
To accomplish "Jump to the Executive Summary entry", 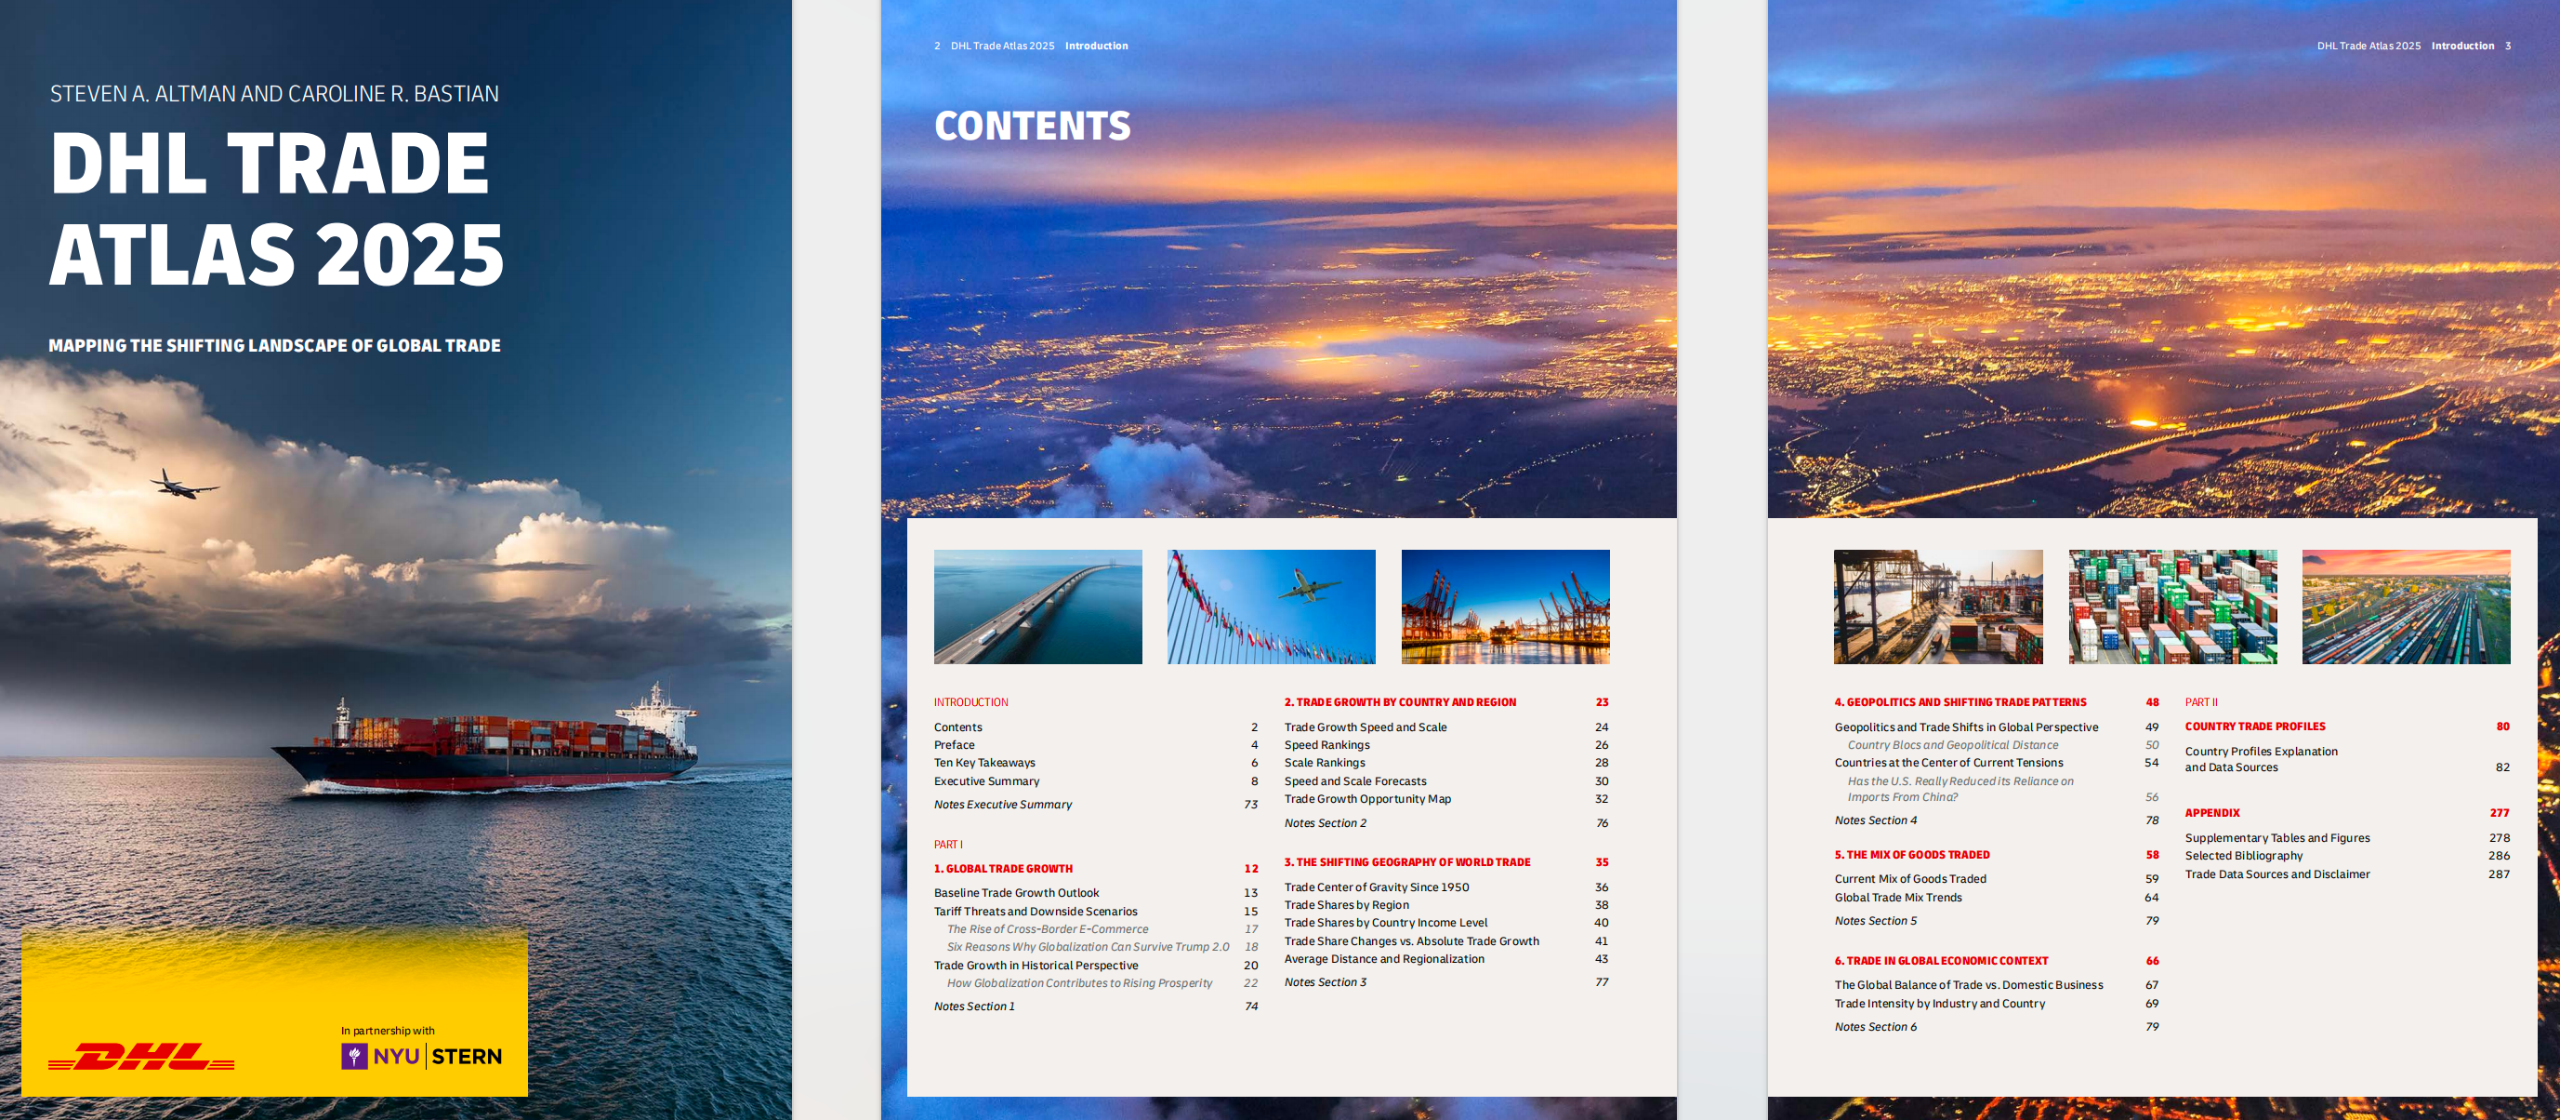I will [1096, 781].
